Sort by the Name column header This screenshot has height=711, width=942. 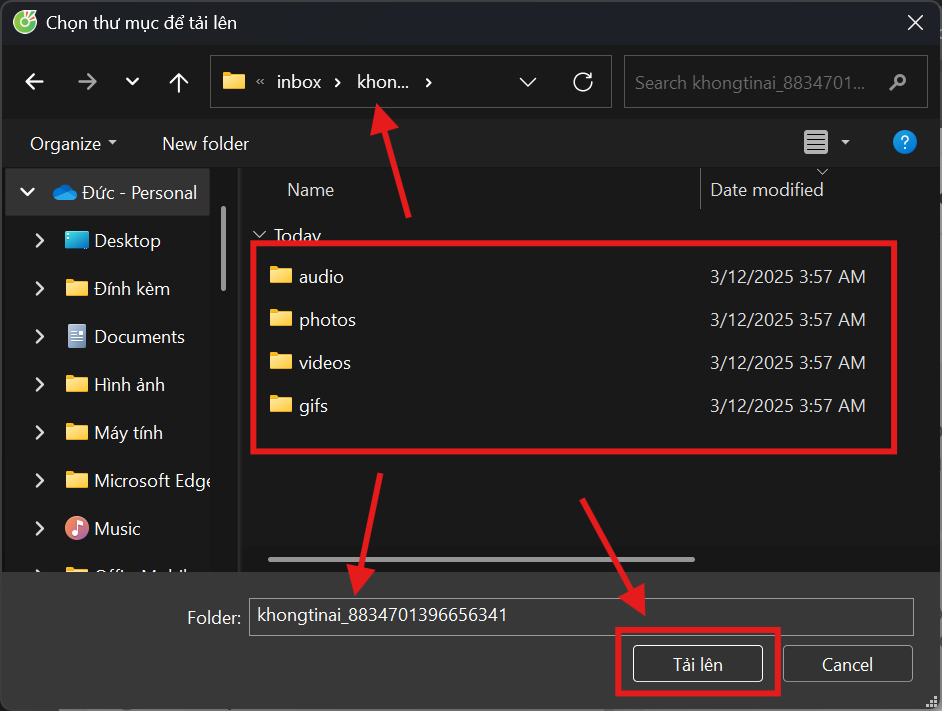pyautogui.click(x=310, y=190)
